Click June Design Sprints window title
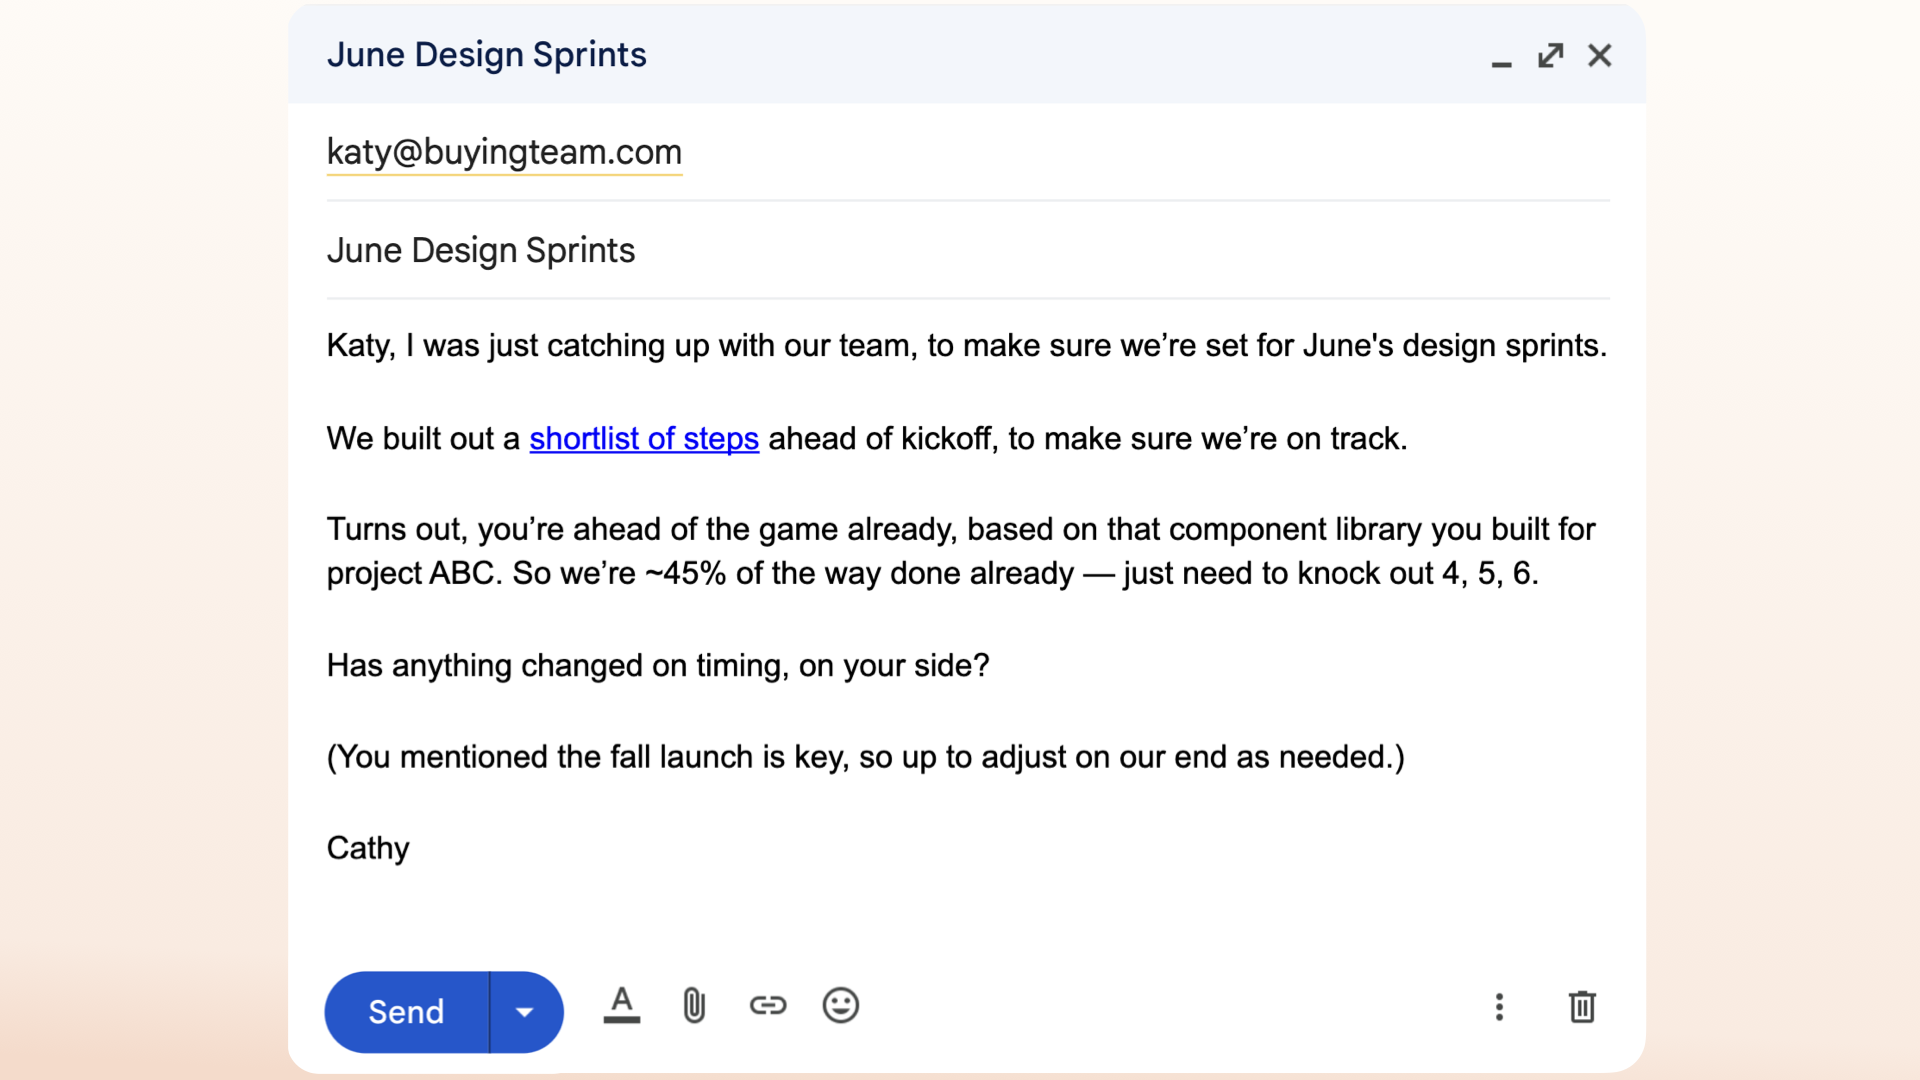Image resolution: width=1920 pixels, height=1080 pixels. [x=486, y=55]
